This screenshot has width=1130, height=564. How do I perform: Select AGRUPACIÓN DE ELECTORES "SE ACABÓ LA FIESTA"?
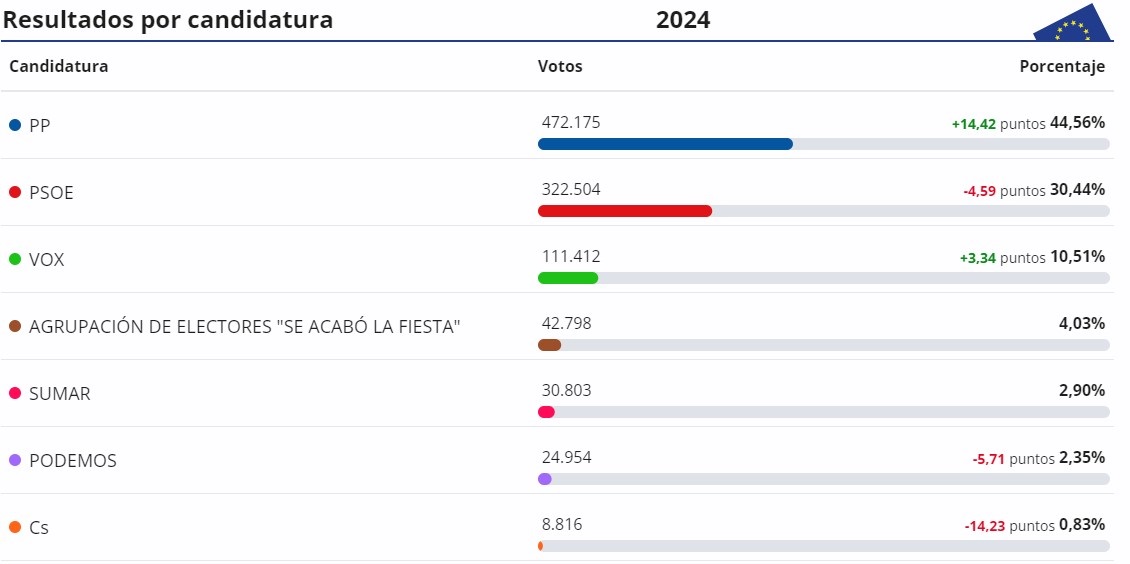click(244, 327)
